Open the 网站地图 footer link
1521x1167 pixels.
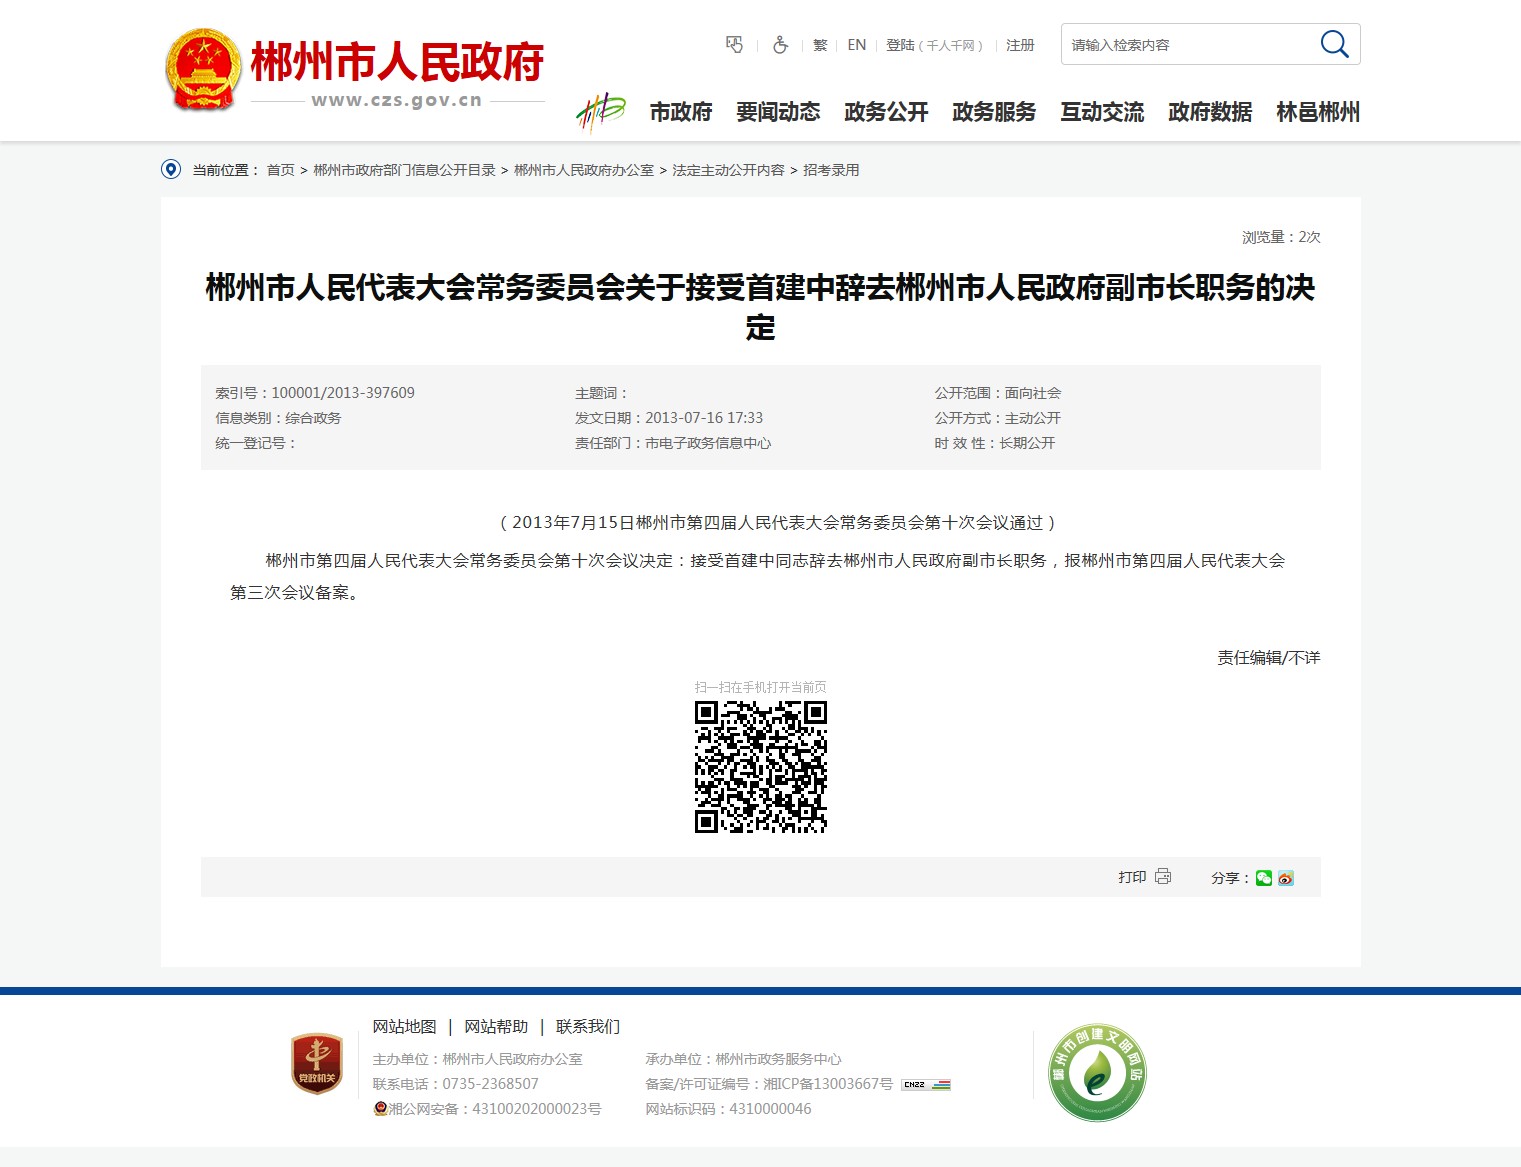(404, 1027)
